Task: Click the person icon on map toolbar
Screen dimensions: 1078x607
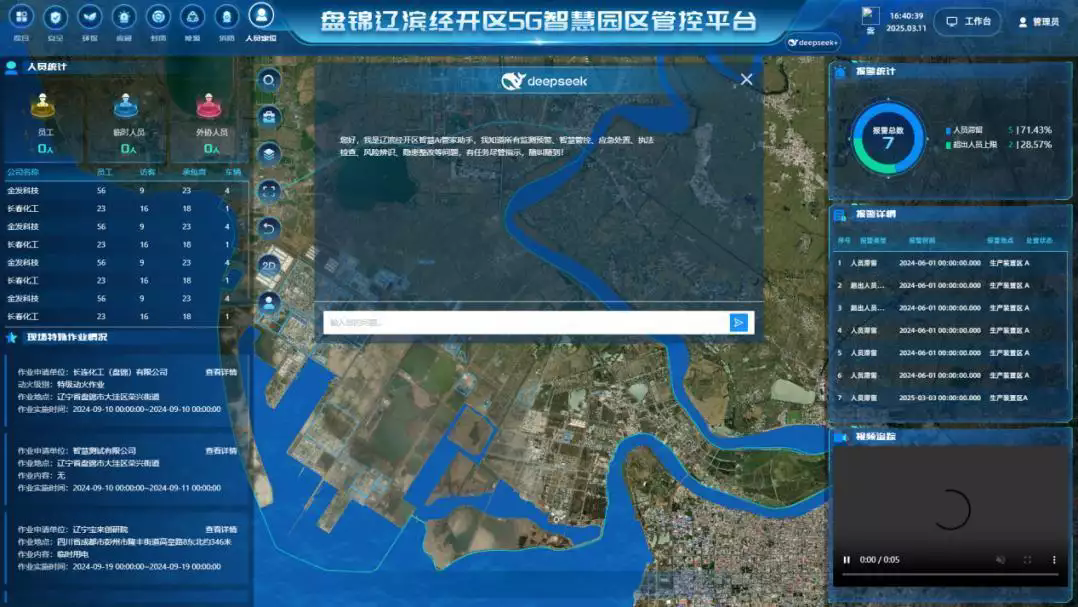Action: click(x=269, y=302)
